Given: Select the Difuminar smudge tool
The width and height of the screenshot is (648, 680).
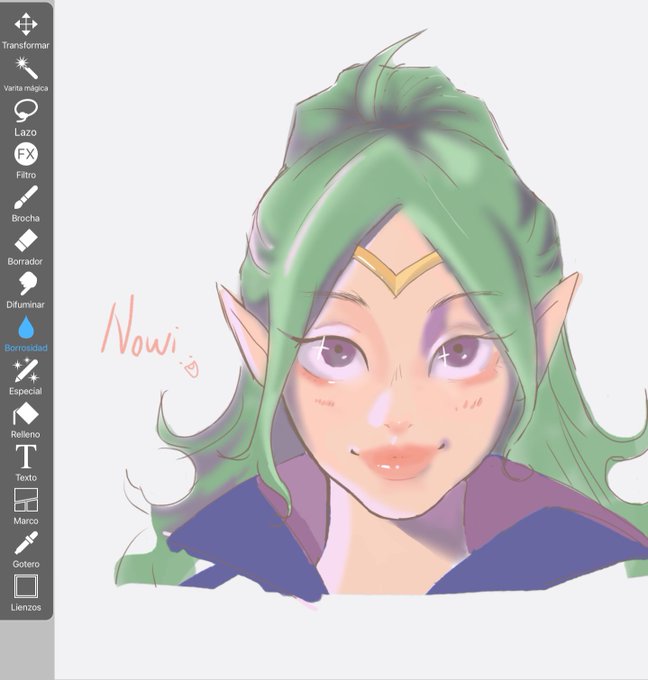Looking at the screenshot, I should (x=26, y=290).
